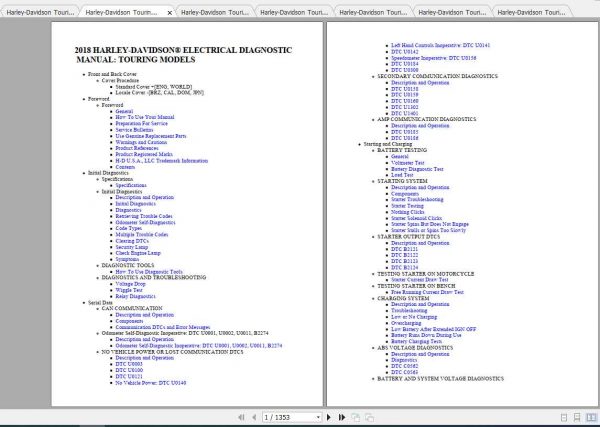The image size is (600, 427).
Task: Go to next page arrow
Action: pos(329,417)
